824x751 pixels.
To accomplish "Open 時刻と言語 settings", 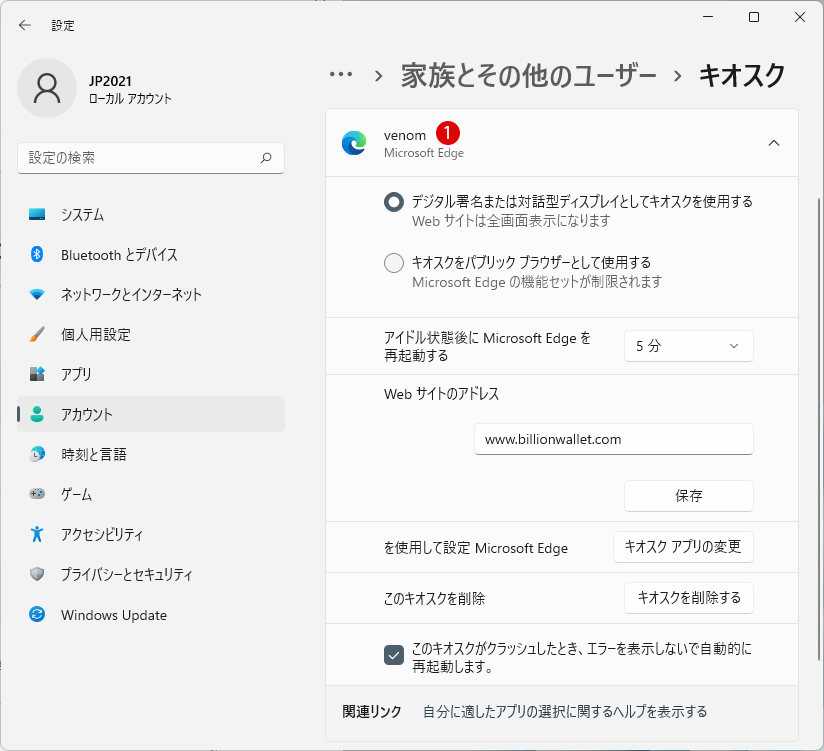I will 151,454.
